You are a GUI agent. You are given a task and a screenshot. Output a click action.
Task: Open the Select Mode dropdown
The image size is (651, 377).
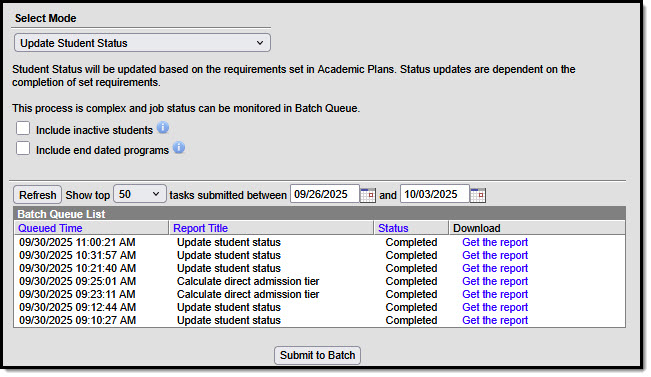tap(142, 43)
